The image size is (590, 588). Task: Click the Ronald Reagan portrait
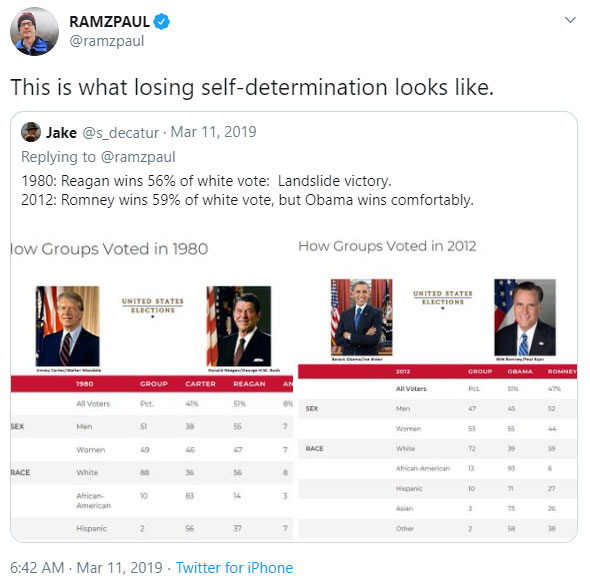239,326
